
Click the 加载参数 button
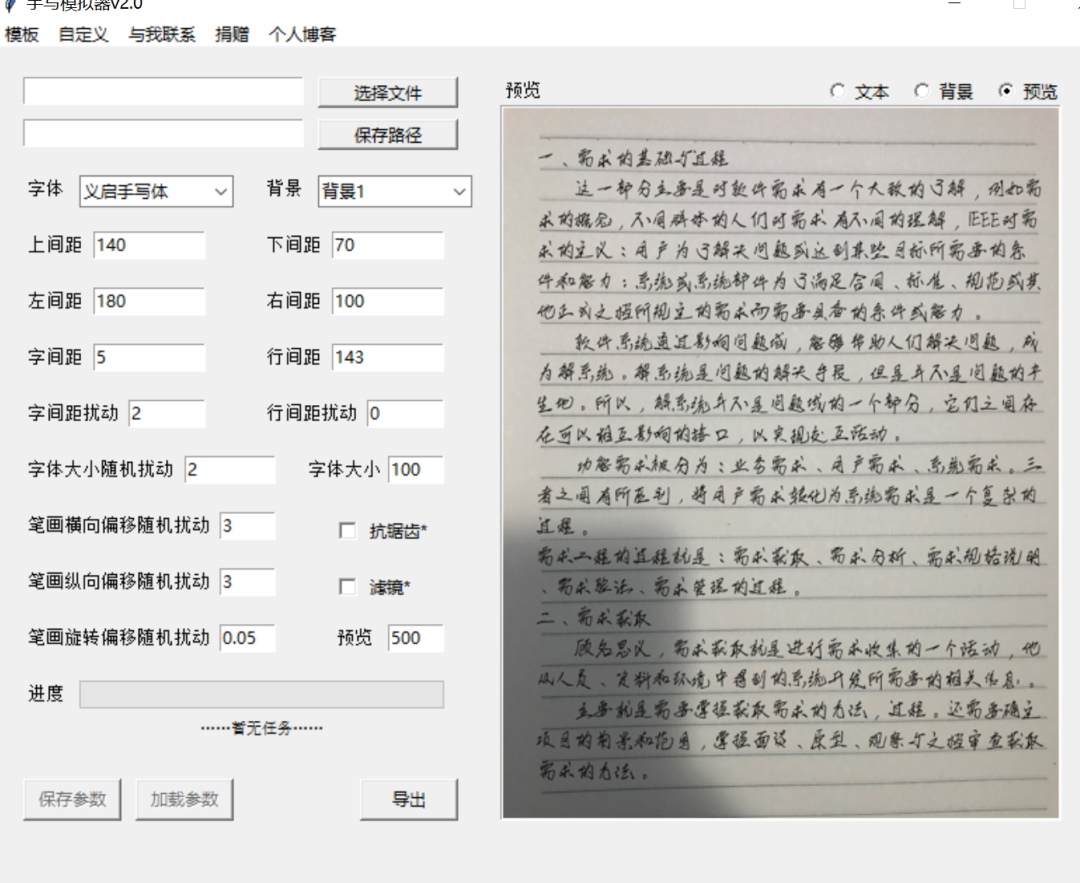(185, 800)
